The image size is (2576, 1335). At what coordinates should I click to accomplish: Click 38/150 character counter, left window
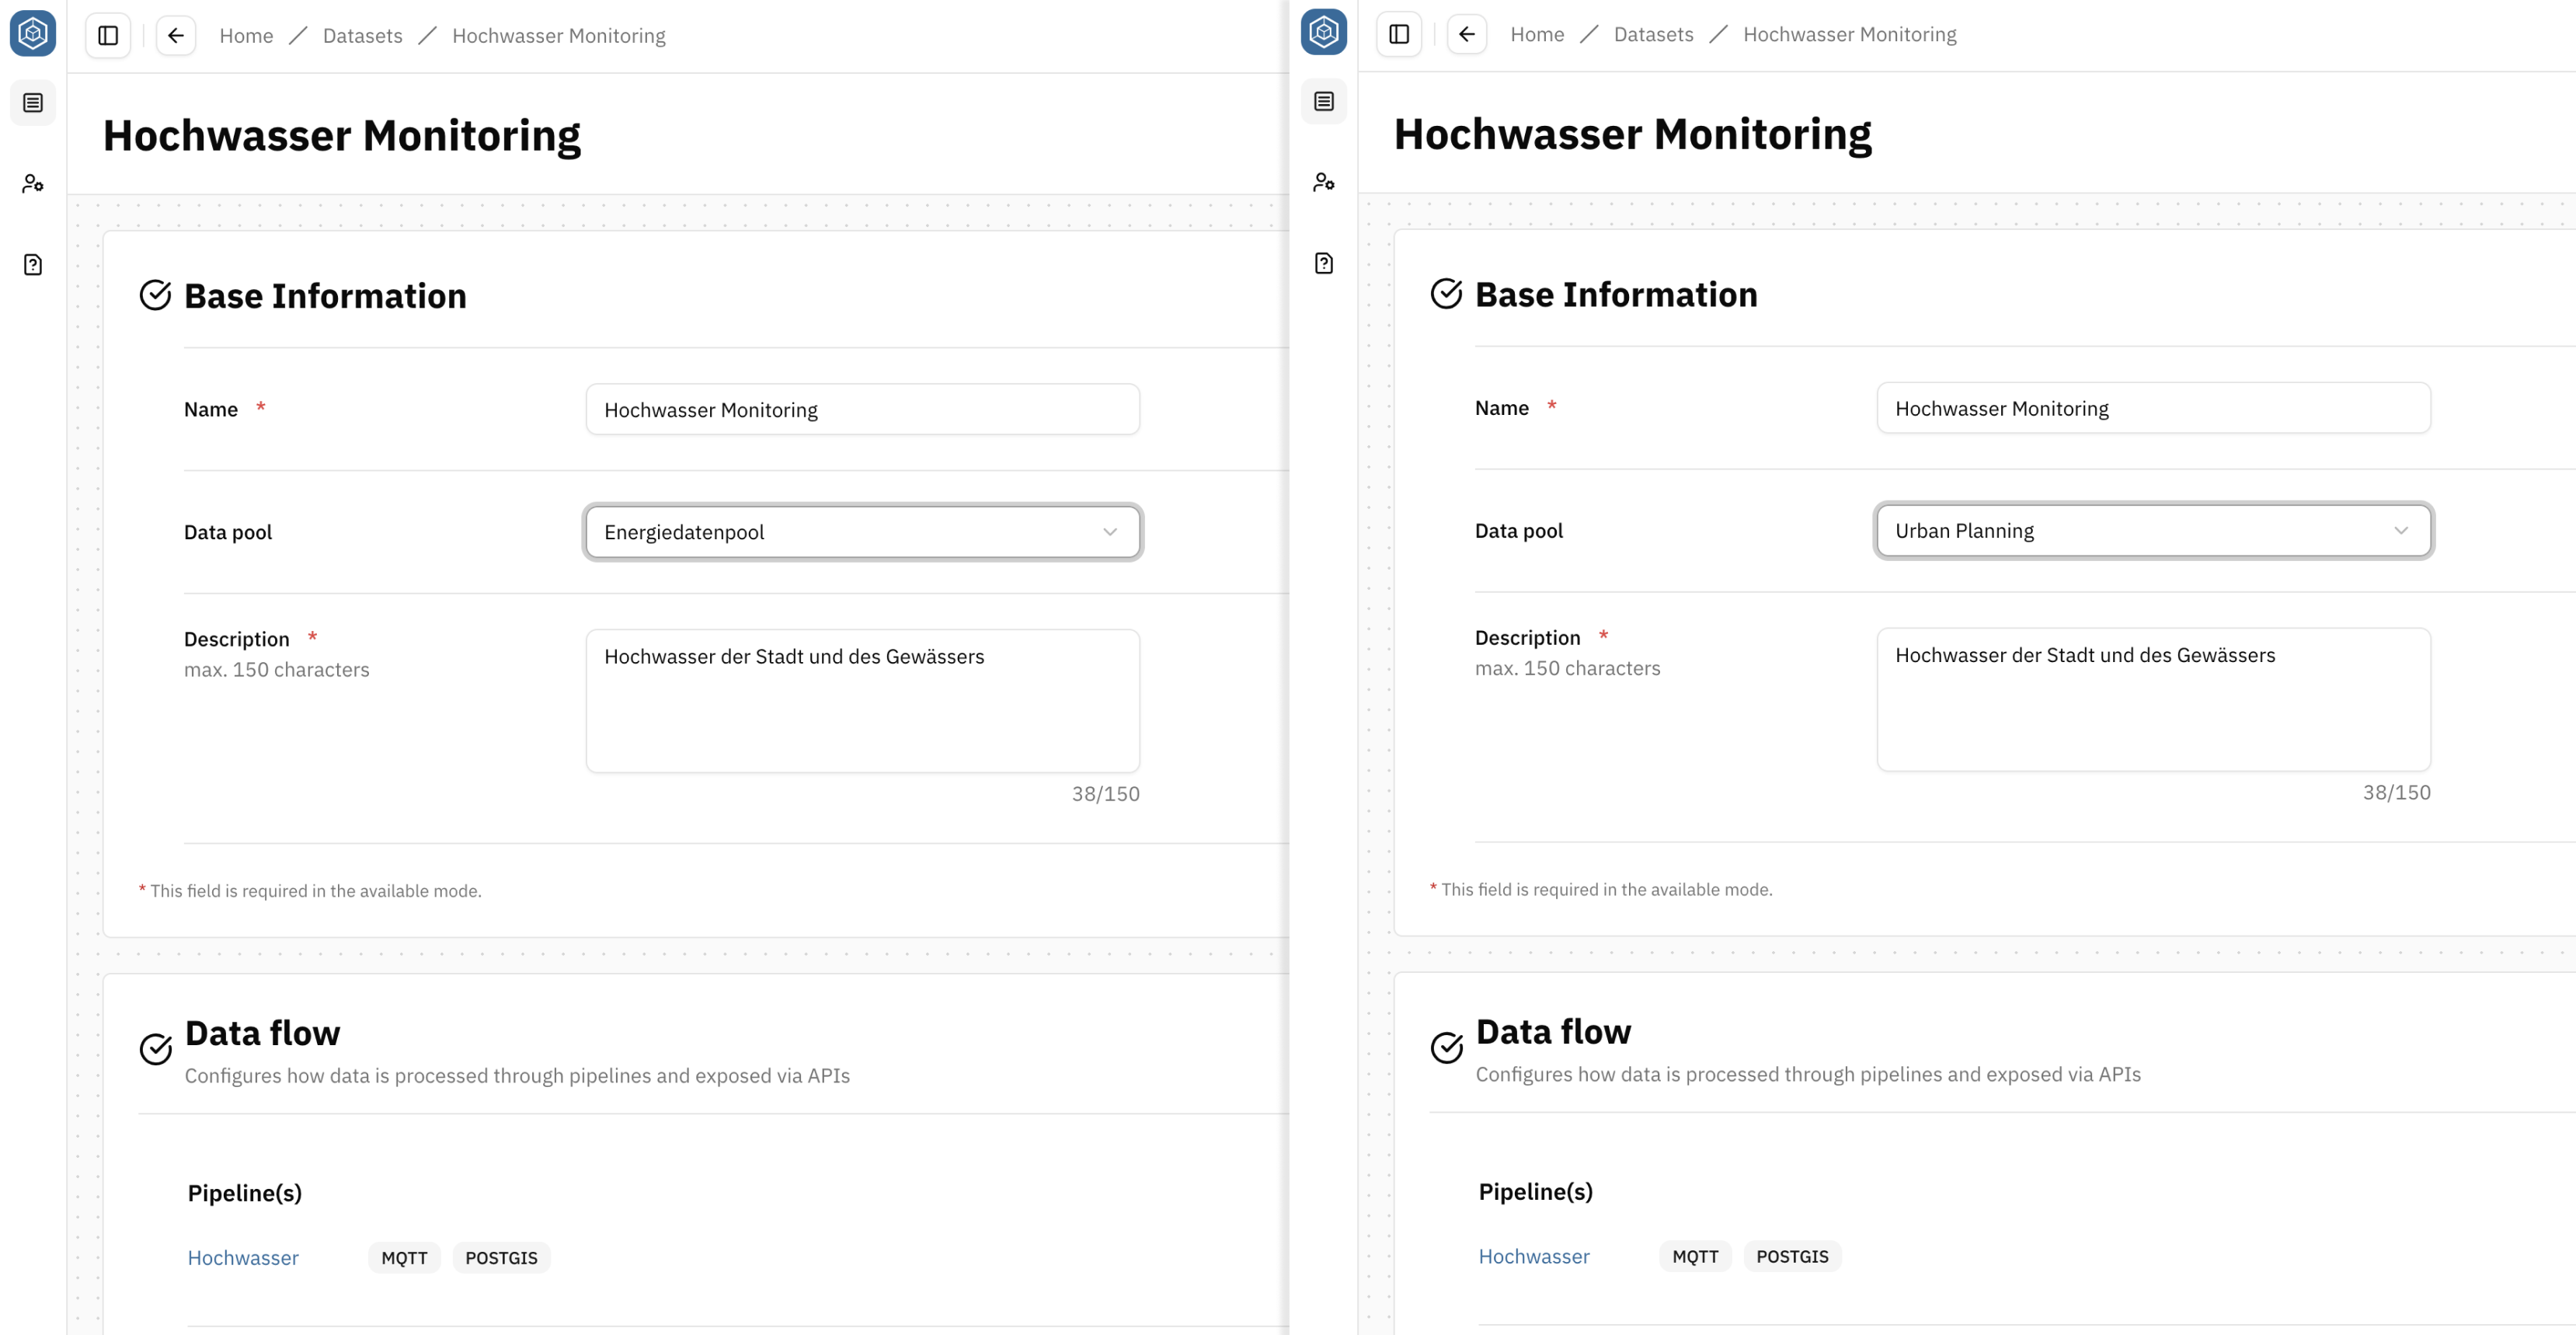[1105, 794]
